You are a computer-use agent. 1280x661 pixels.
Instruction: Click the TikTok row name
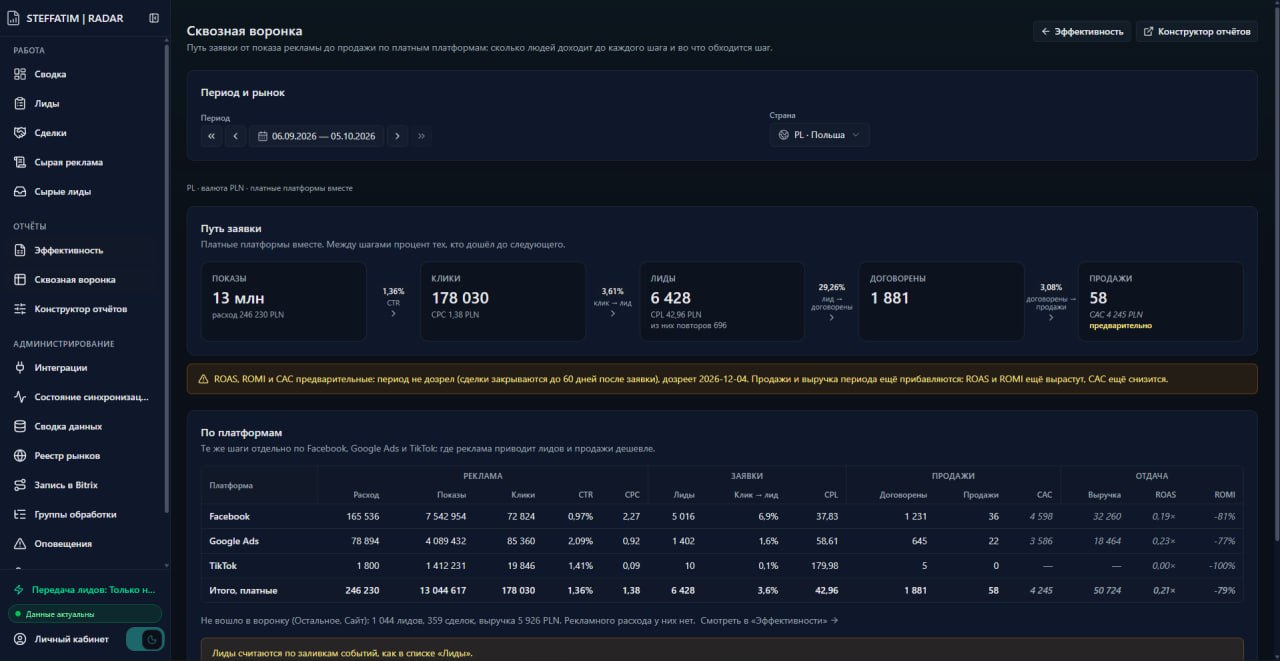coord(223,566)
